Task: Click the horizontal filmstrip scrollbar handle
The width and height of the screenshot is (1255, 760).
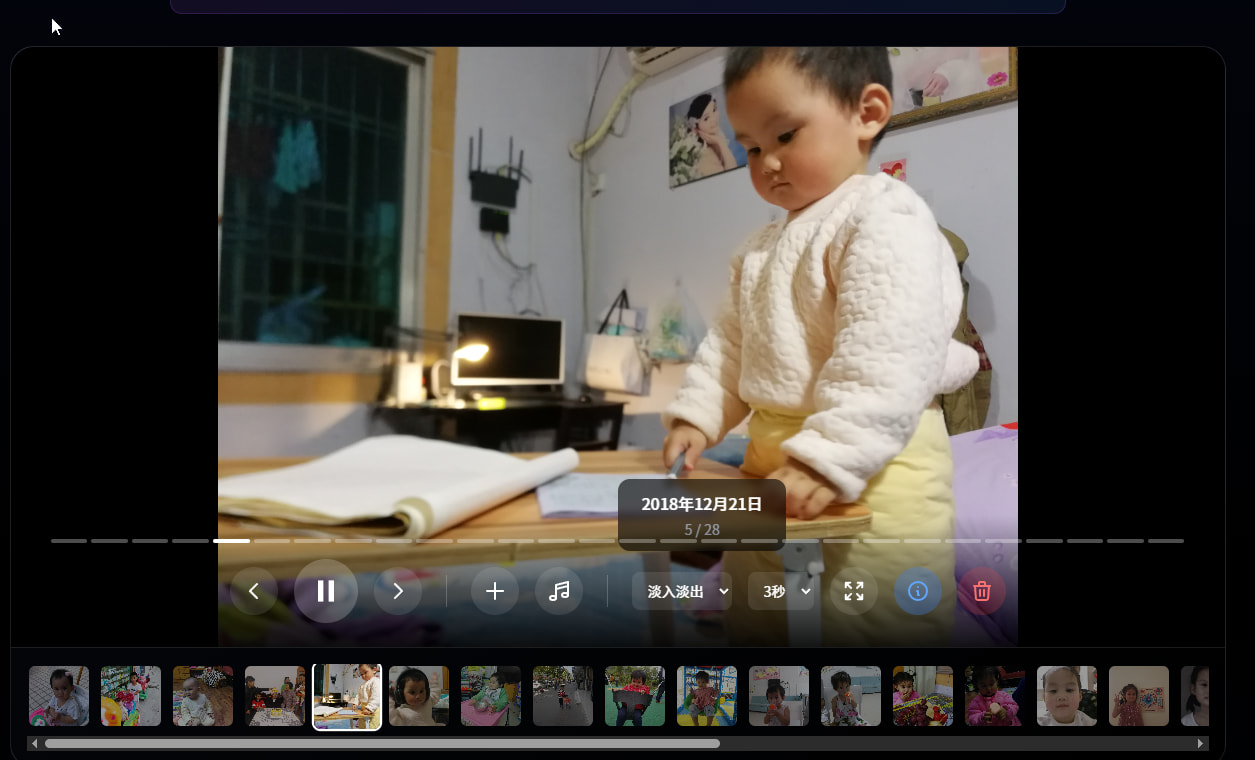Action: [382, 743]
